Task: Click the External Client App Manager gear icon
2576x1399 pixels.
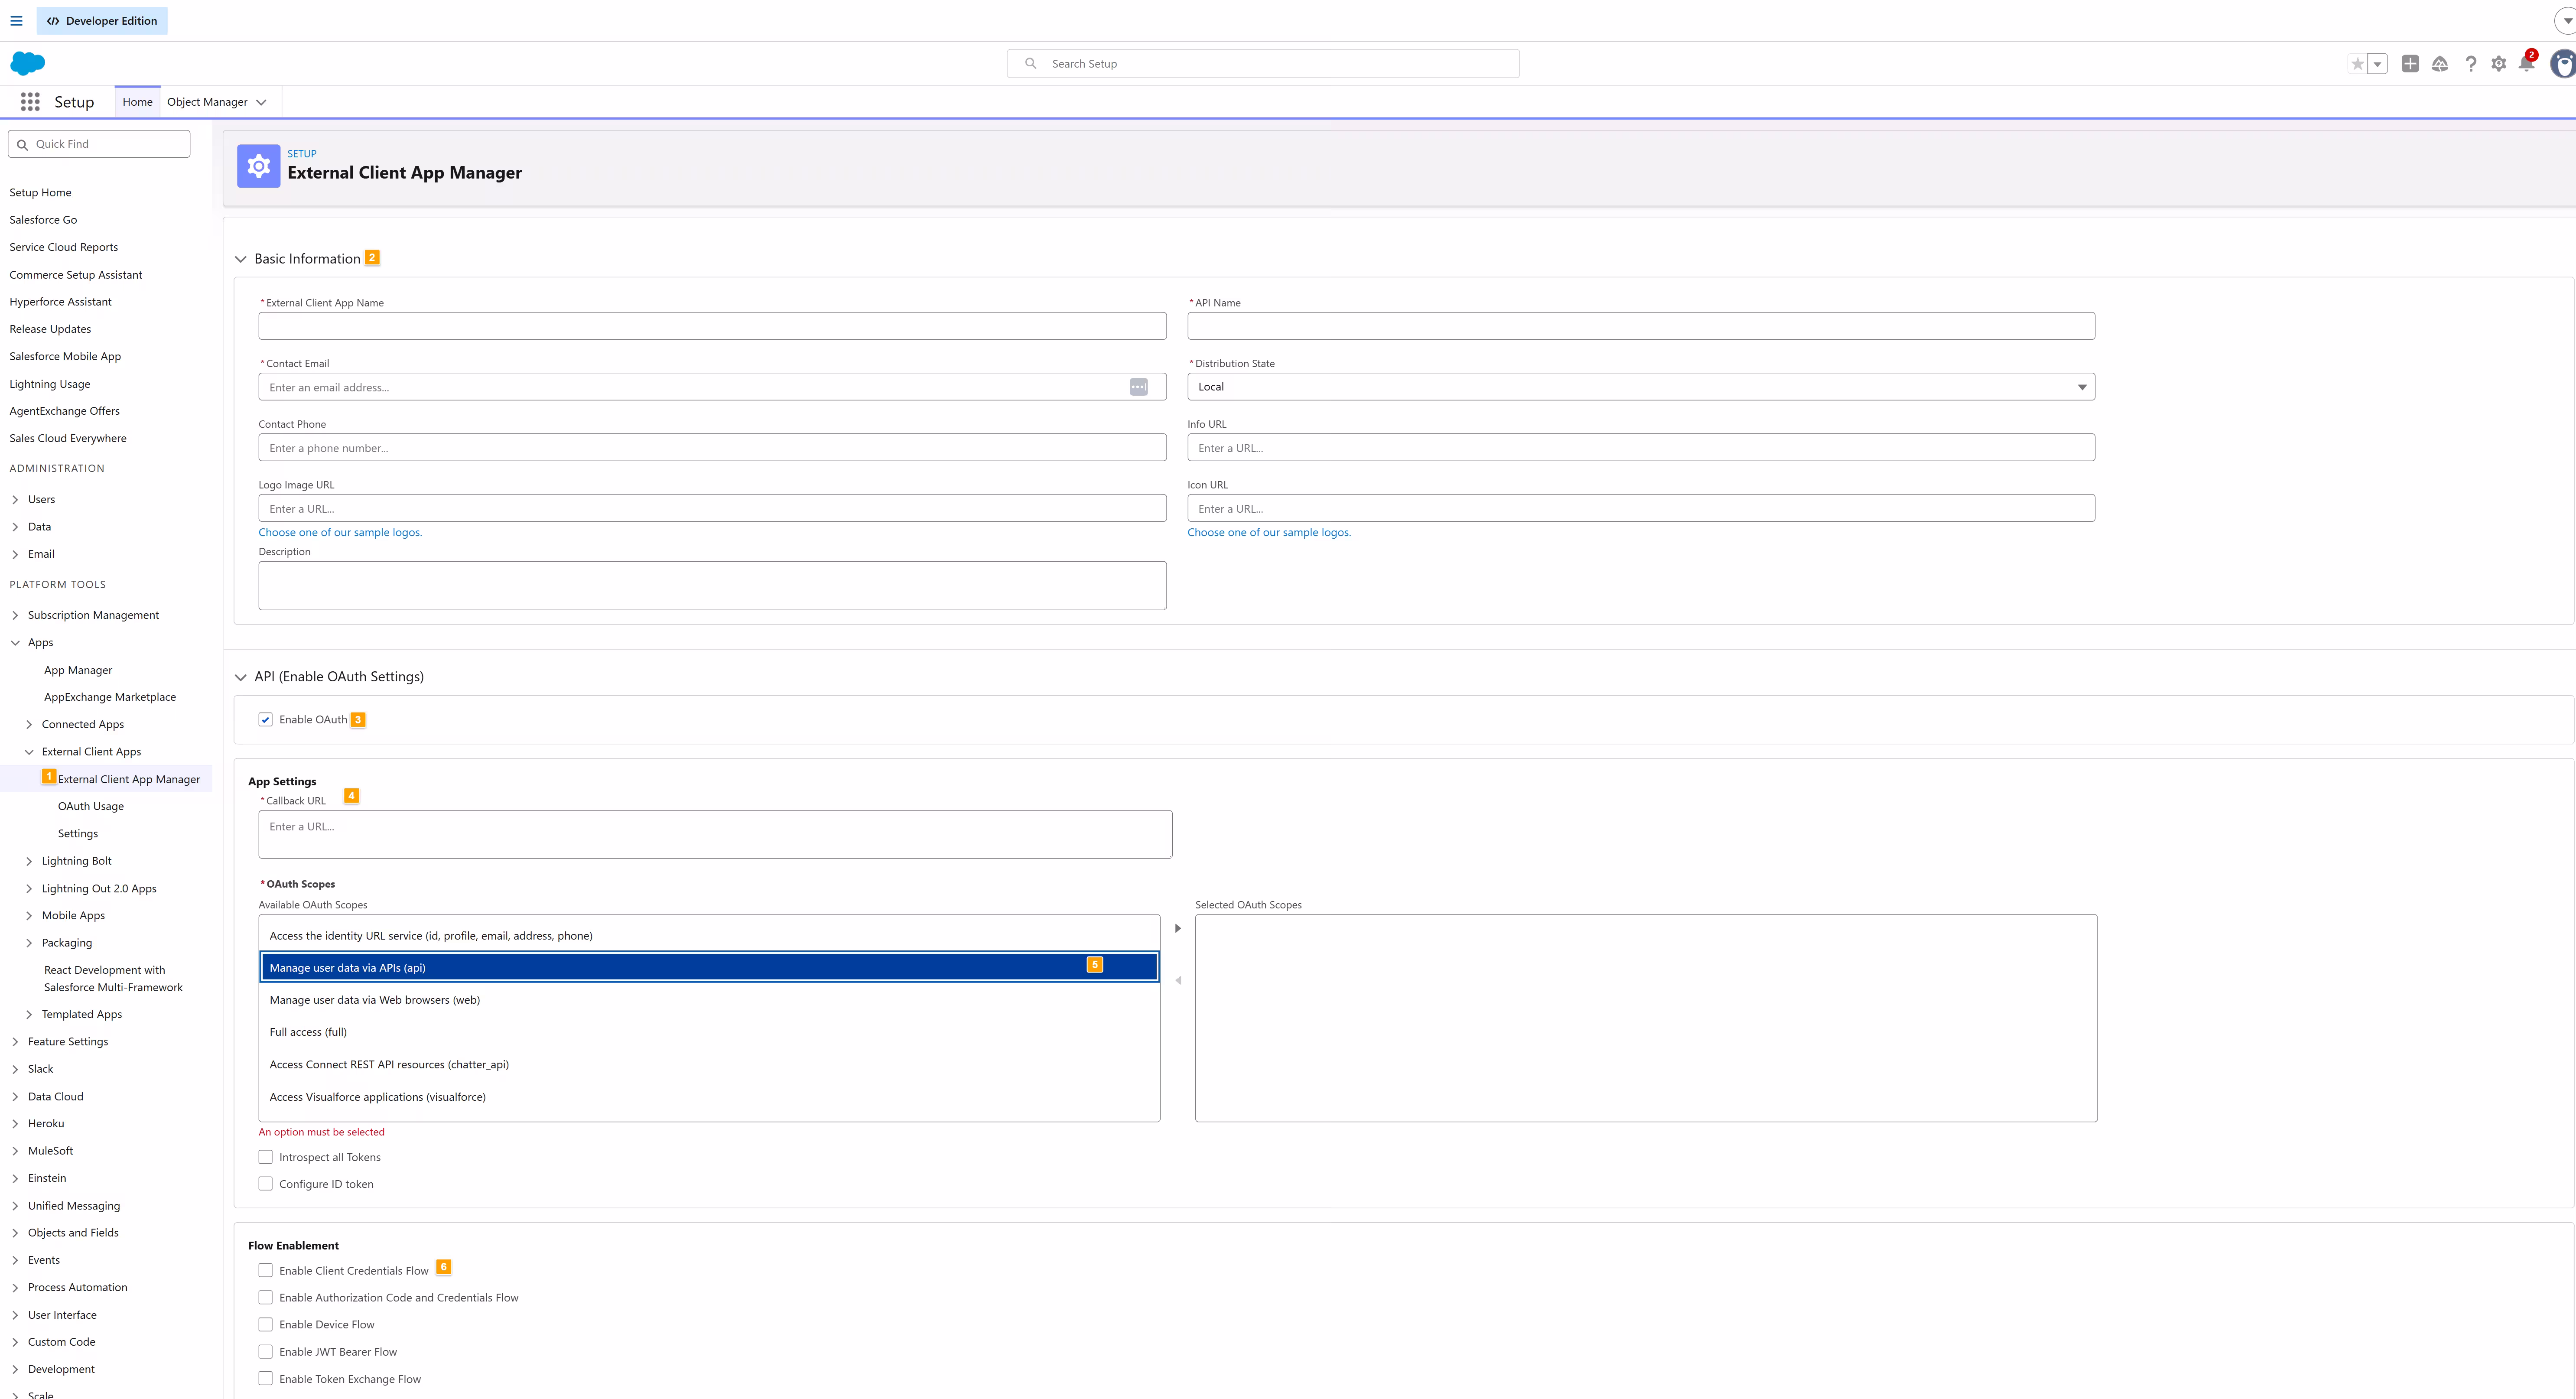Action: [x=259, y=166]
